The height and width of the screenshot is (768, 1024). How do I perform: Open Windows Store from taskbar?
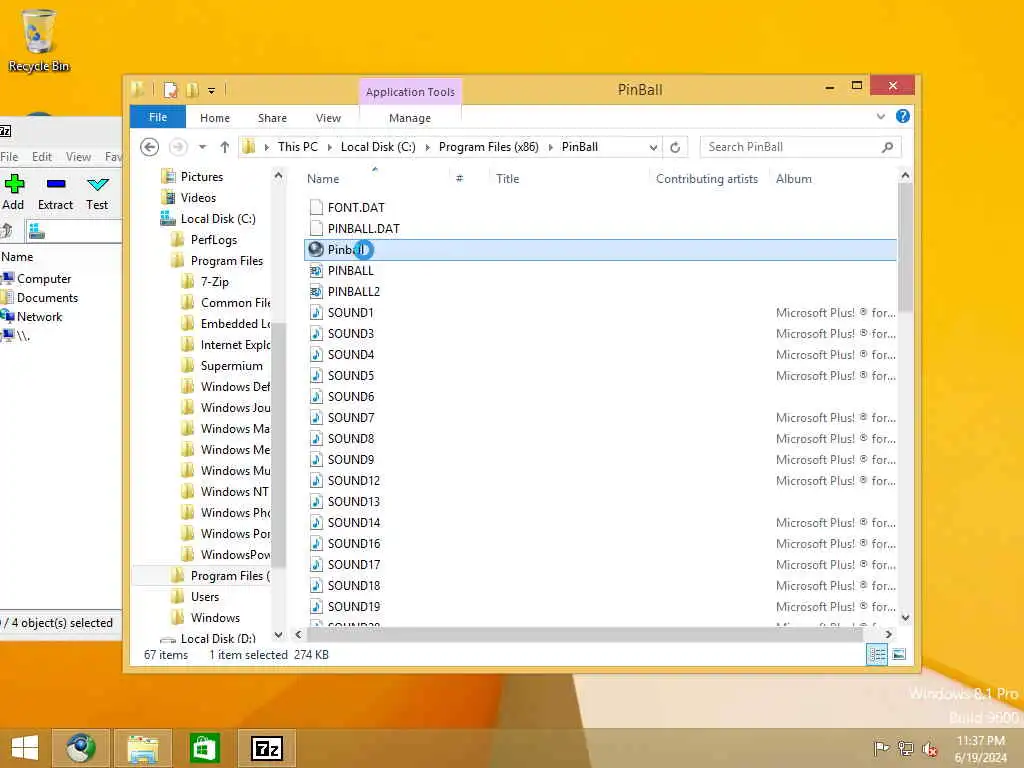204,748
